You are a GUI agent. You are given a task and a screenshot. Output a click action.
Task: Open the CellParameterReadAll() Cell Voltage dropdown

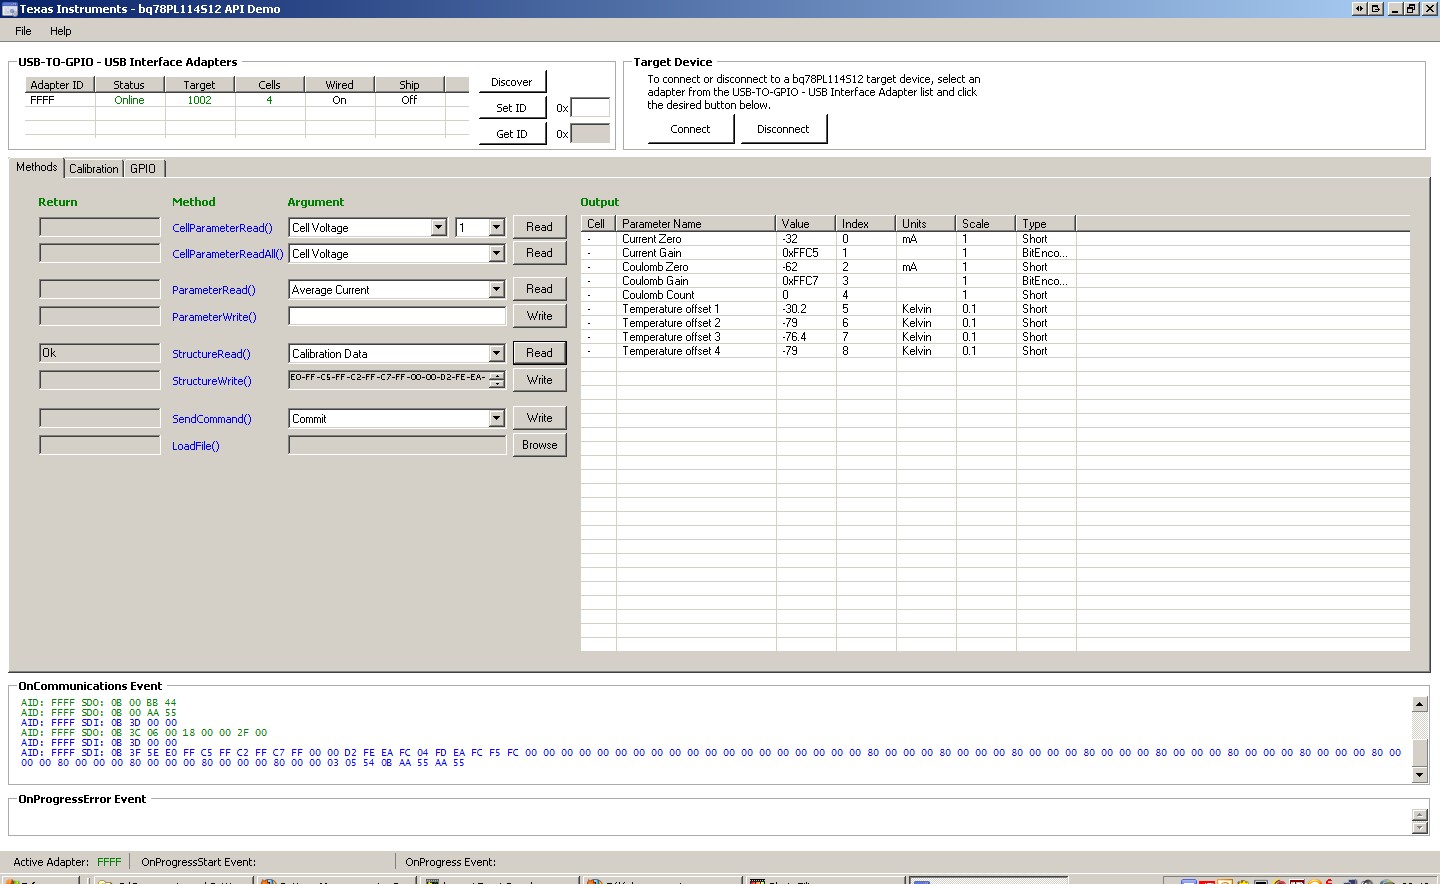coord(496,254)
